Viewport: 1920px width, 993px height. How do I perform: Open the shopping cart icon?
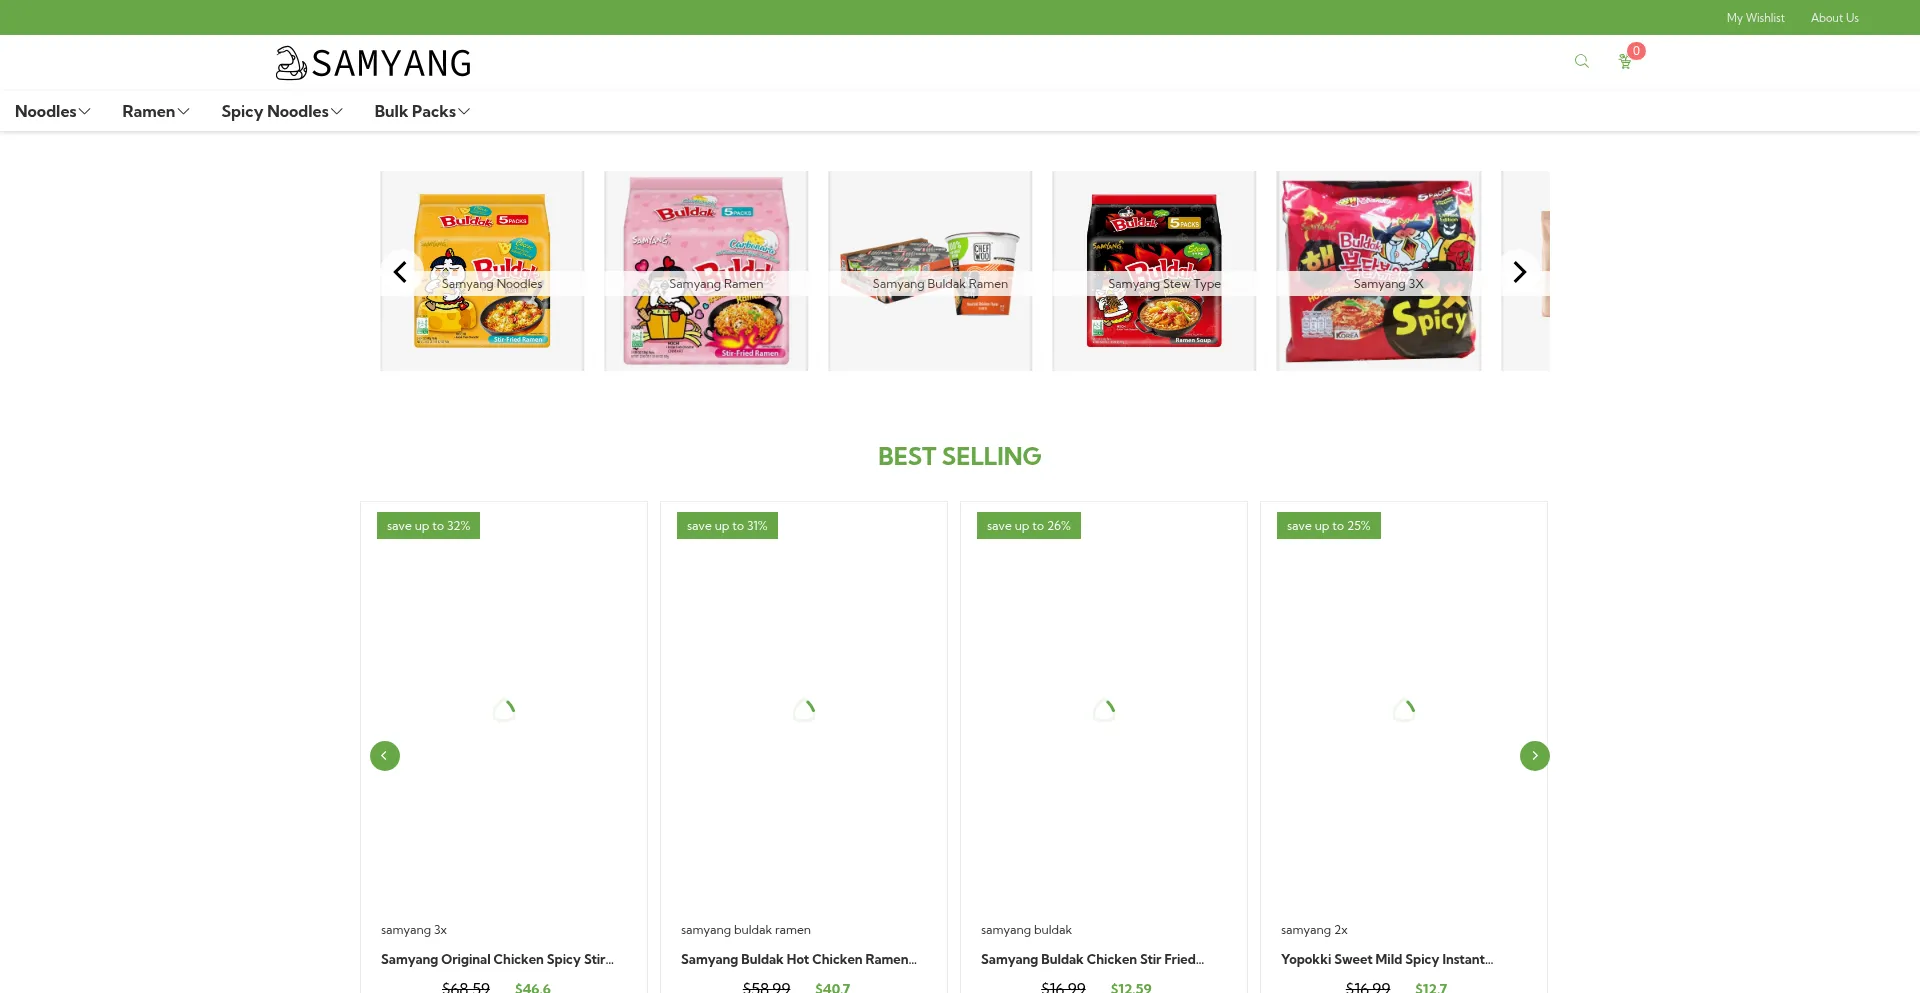coord(1625,62)
